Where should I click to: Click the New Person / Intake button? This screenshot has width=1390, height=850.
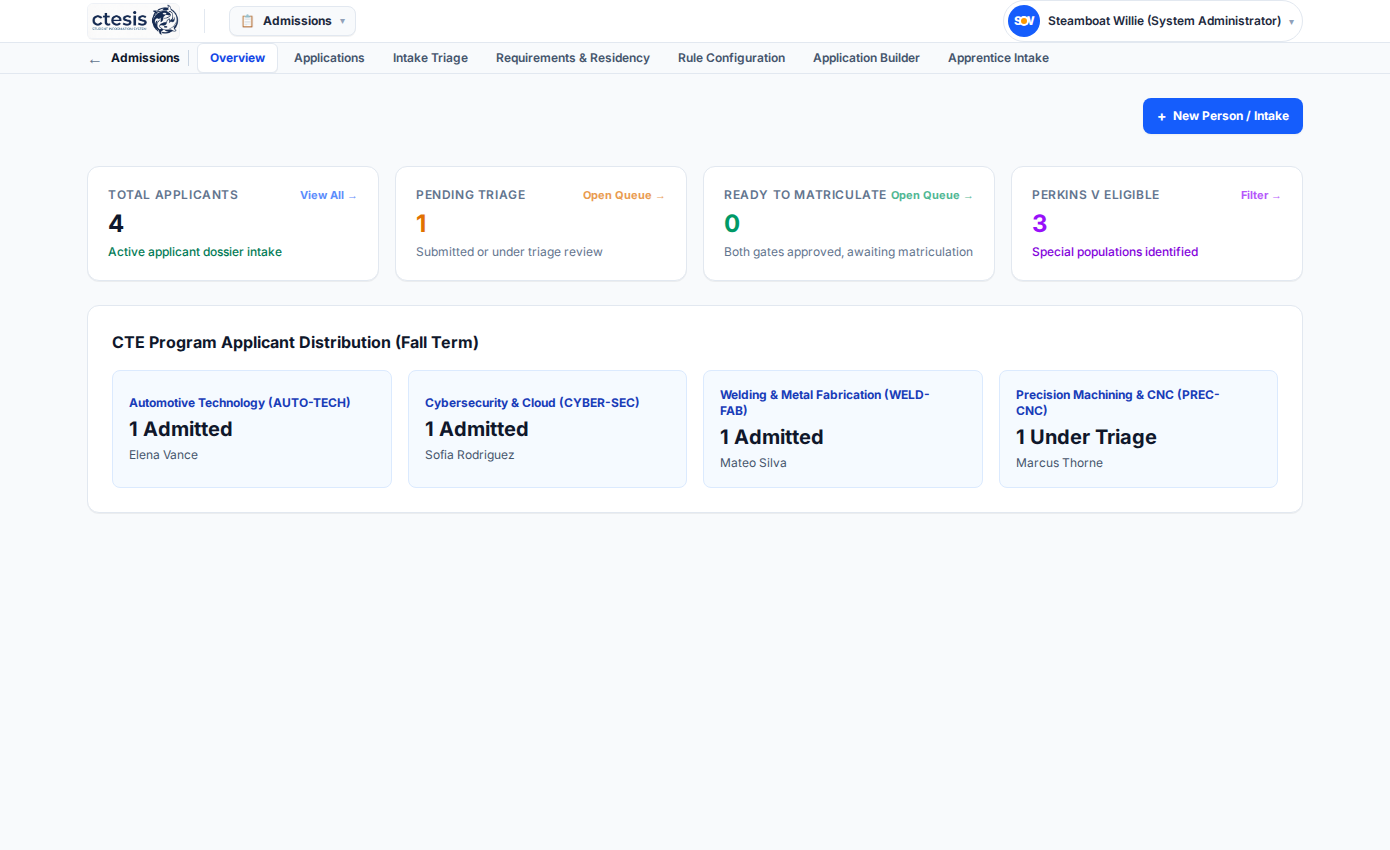coord(1223,116)
